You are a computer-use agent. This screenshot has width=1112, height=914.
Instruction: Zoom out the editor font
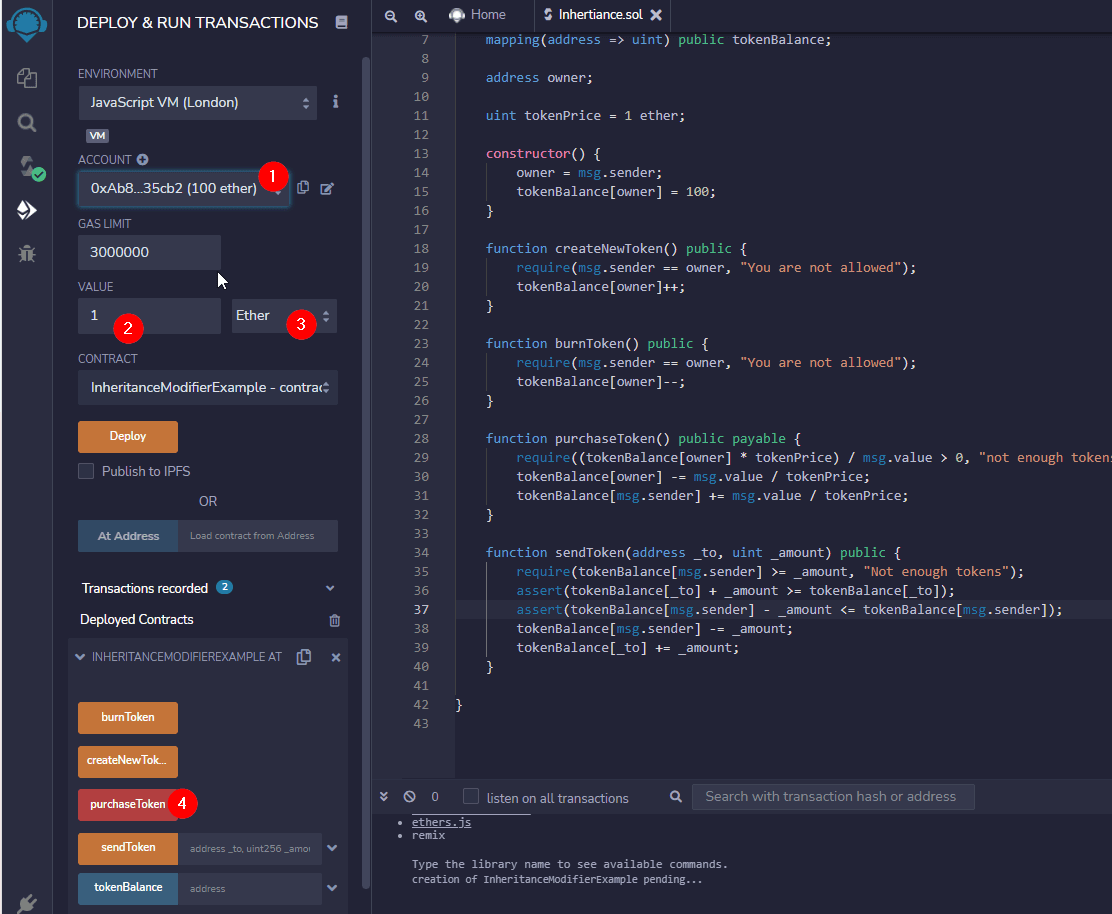point(391,16)
